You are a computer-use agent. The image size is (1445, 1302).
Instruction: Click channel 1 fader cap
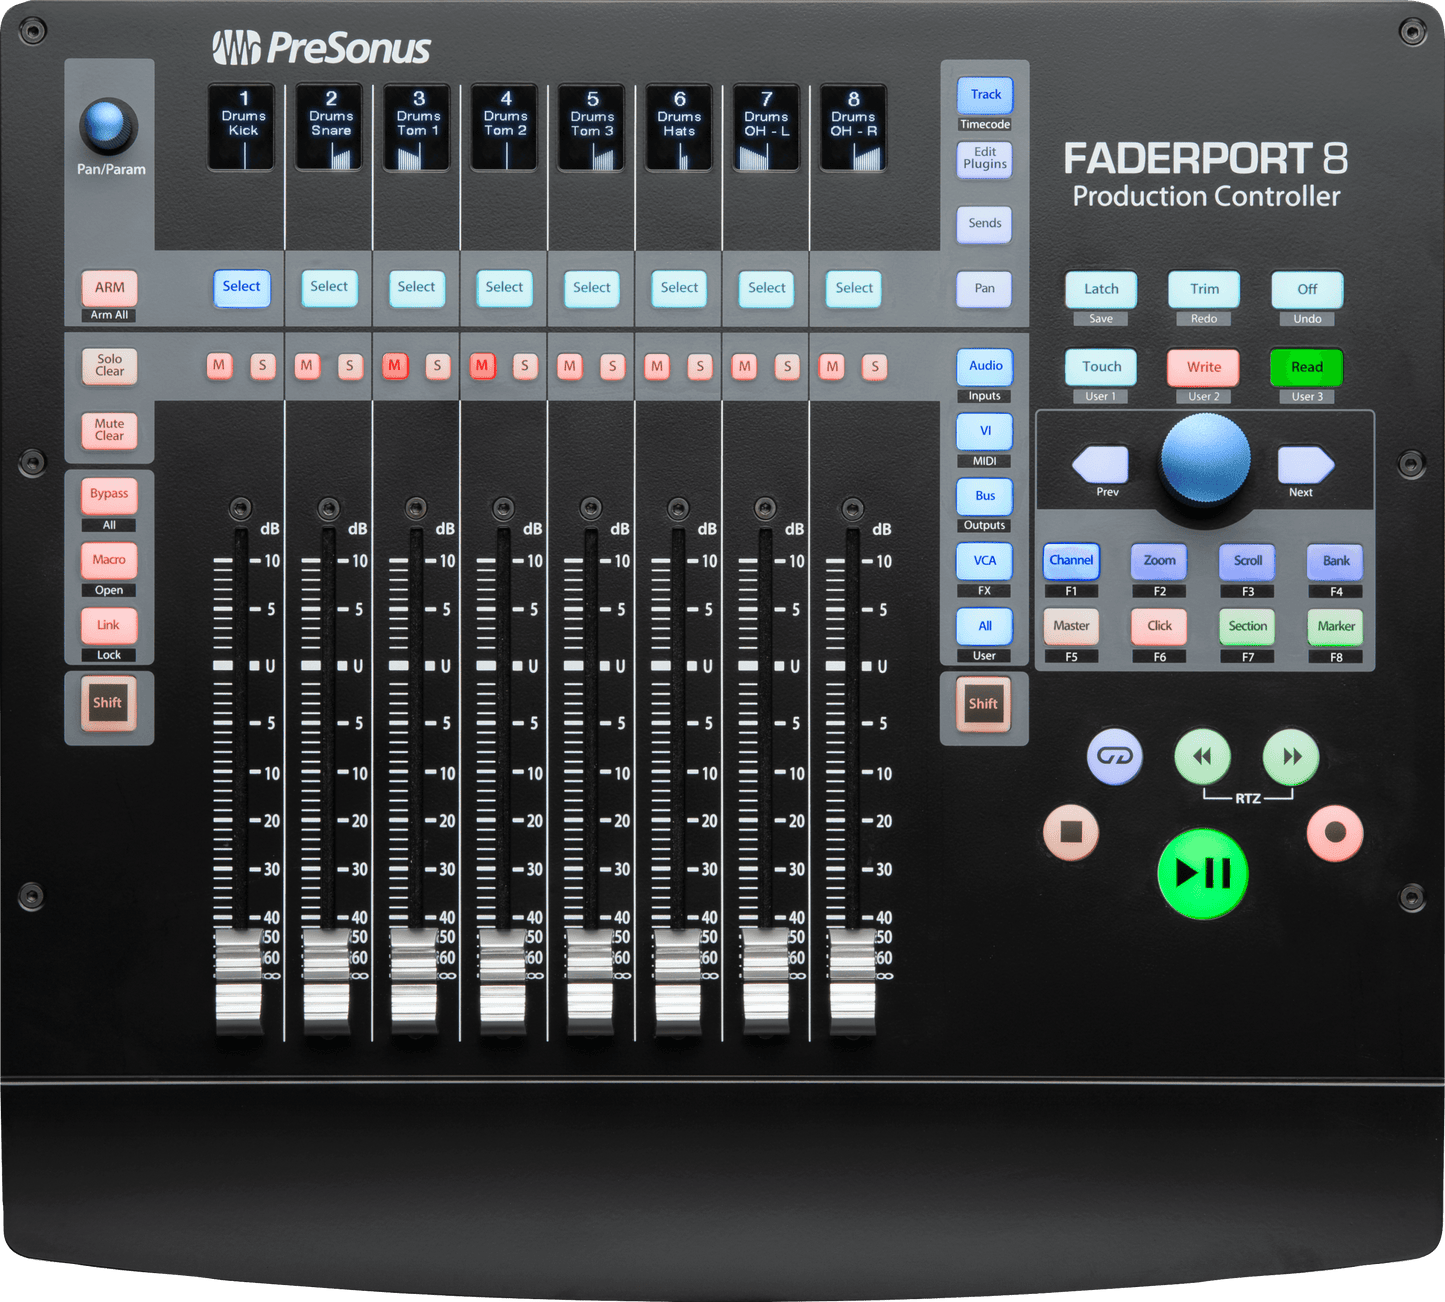(x=240, y=980)
